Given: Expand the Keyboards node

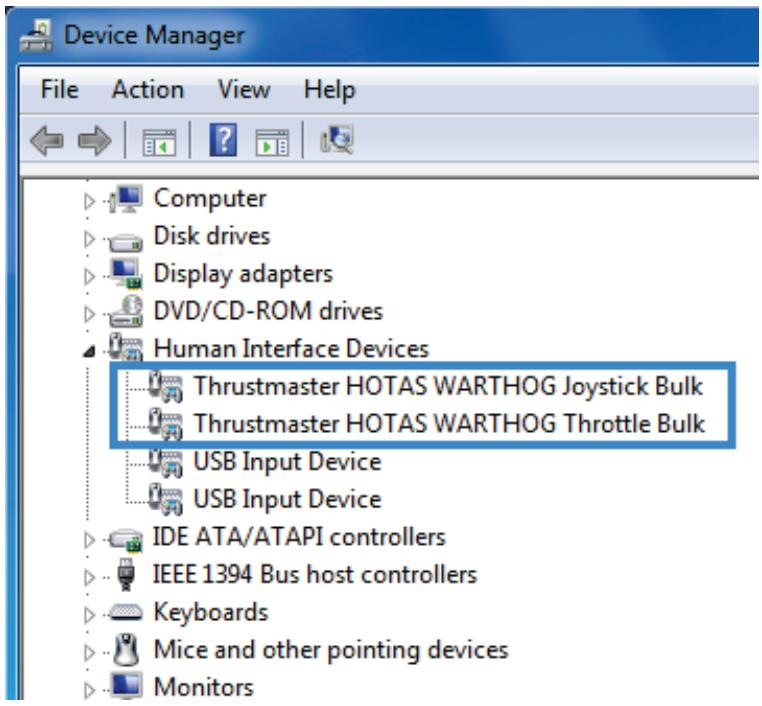Looking at the screenshot, I should pyautogui.click(x=89, y=615).
